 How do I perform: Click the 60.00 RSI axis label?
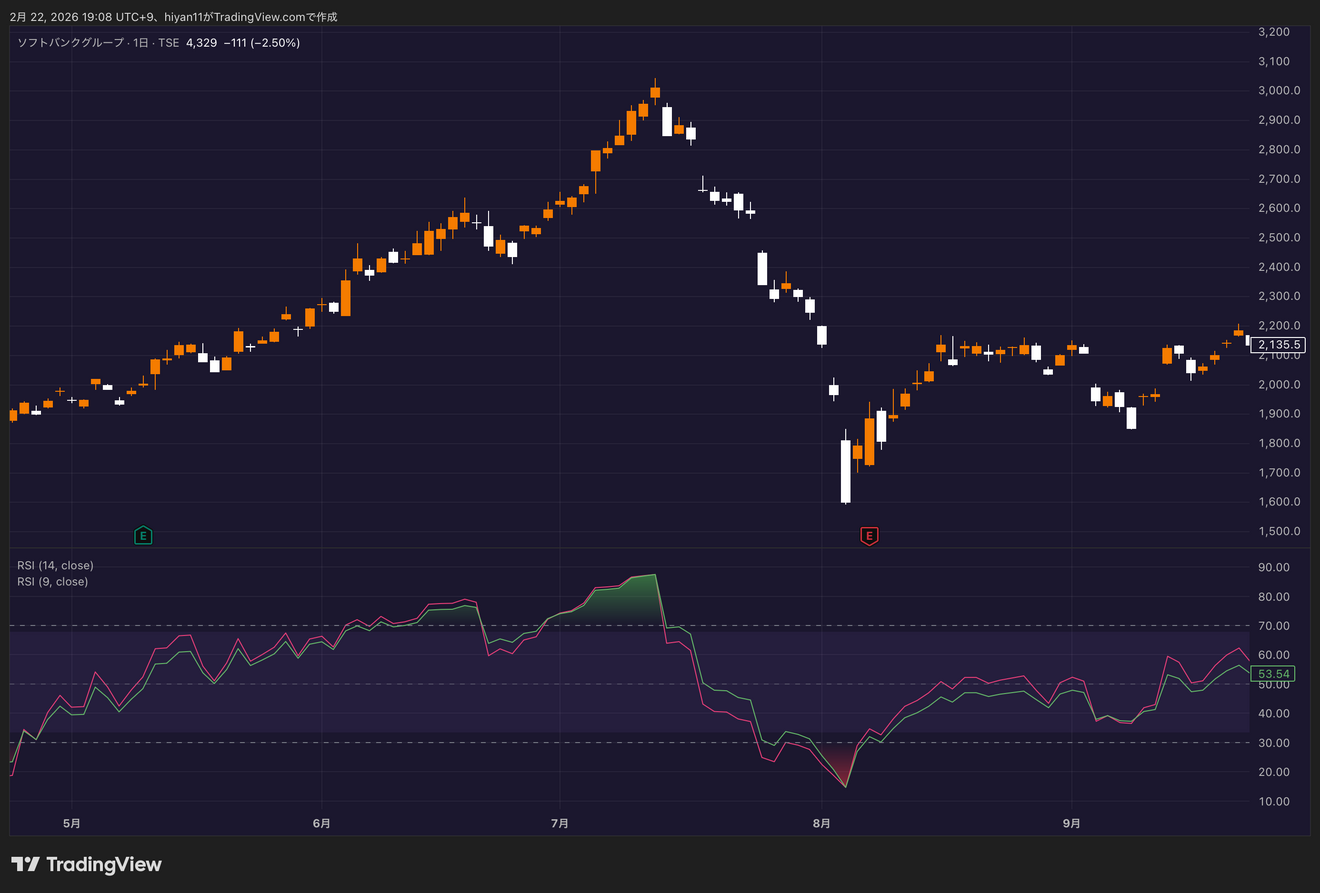tap(1274, 655)
